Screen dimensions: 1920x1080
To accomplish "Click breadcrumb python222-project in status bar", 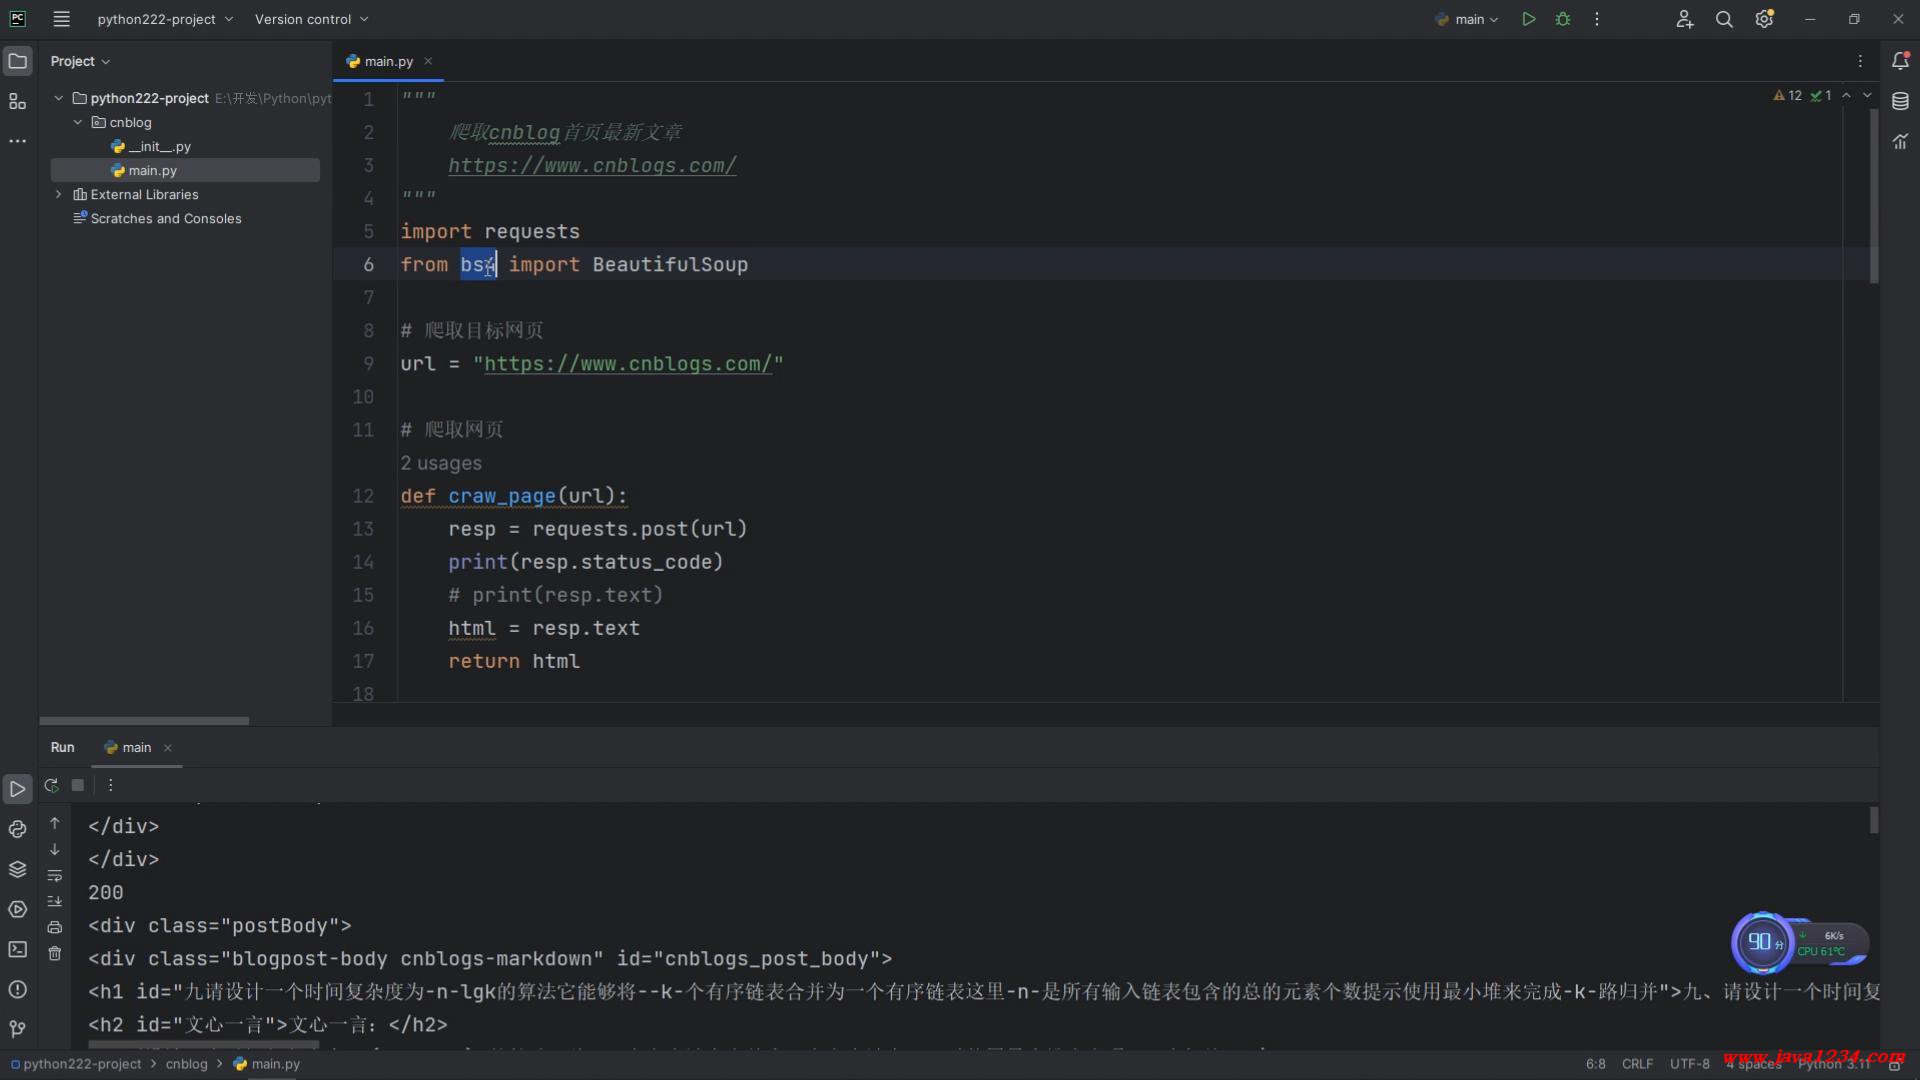I will [x=76, y=1064].
